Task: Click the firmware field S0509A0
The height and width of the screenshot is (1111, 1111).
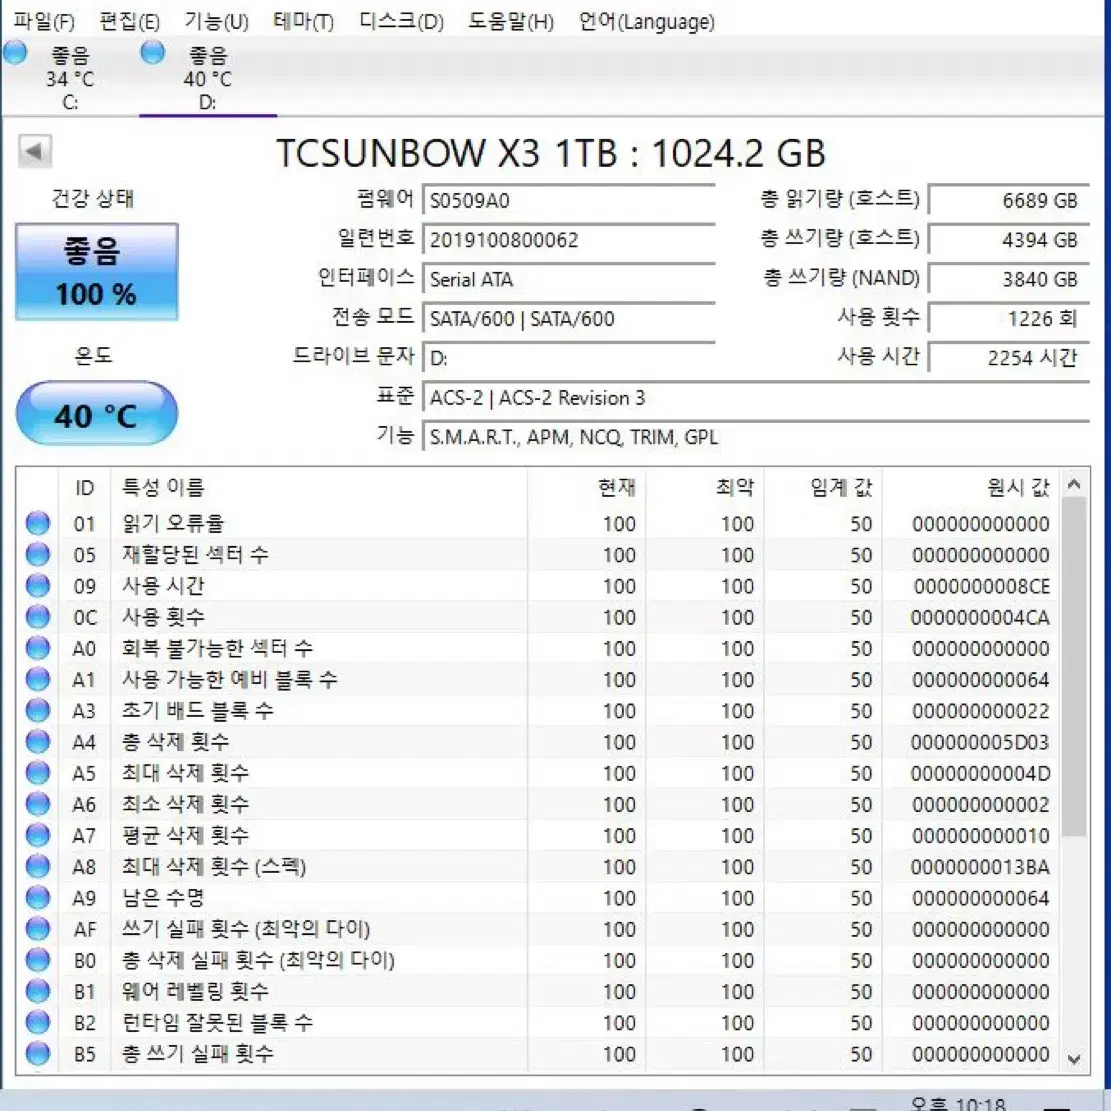Action: click(x=569, y=201)
